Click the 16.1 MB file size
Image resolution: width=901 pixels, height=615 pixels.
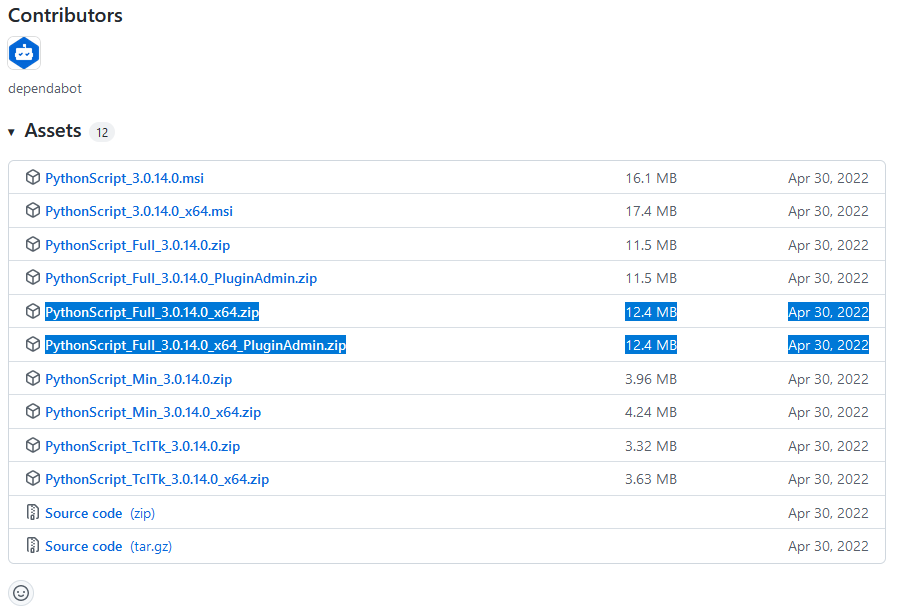click(x=651, y=178)
